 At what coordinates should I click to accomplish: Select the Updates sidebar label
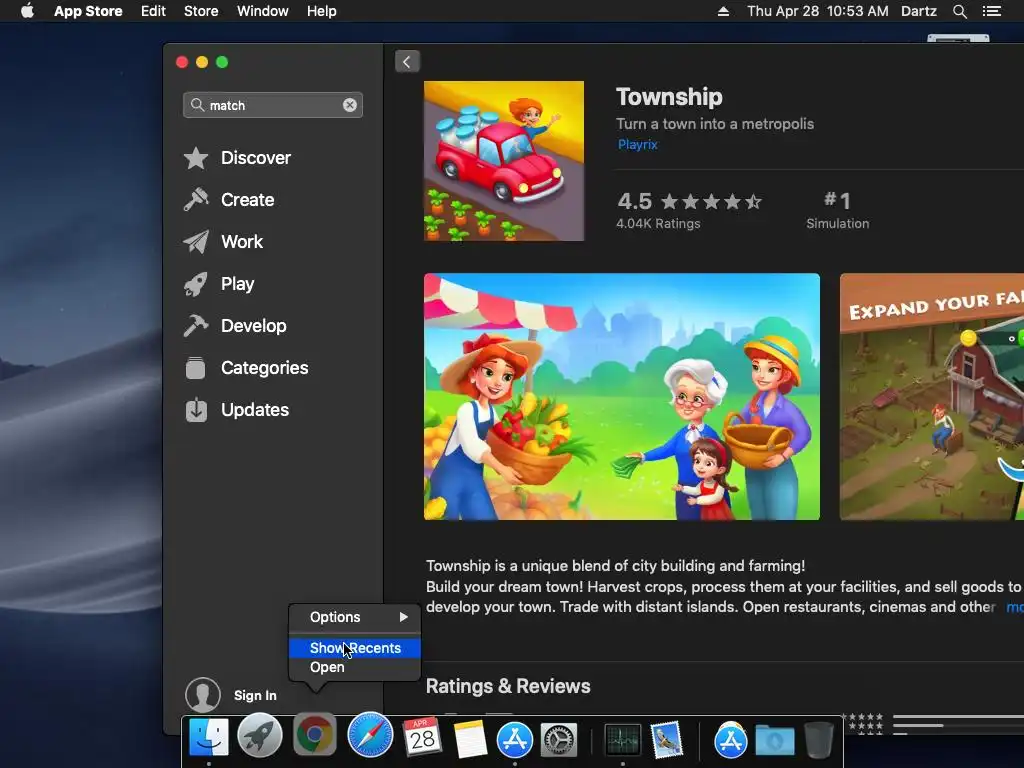[255, 410]
